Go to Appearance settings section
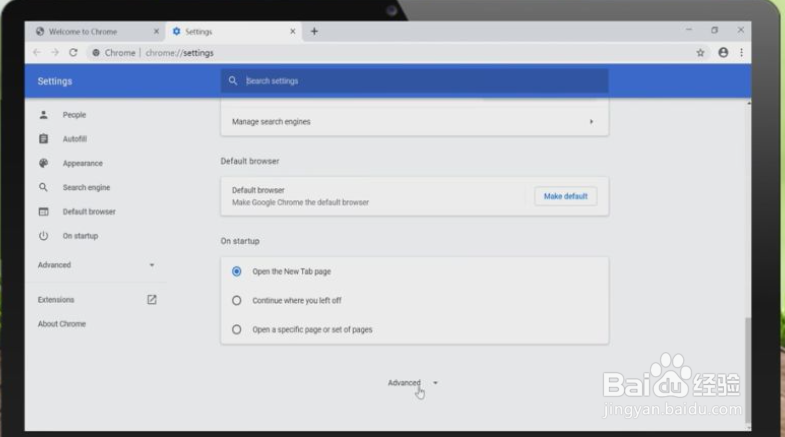Image resolution: width=785 pixels, height=437 pixels. coord(83,163)
